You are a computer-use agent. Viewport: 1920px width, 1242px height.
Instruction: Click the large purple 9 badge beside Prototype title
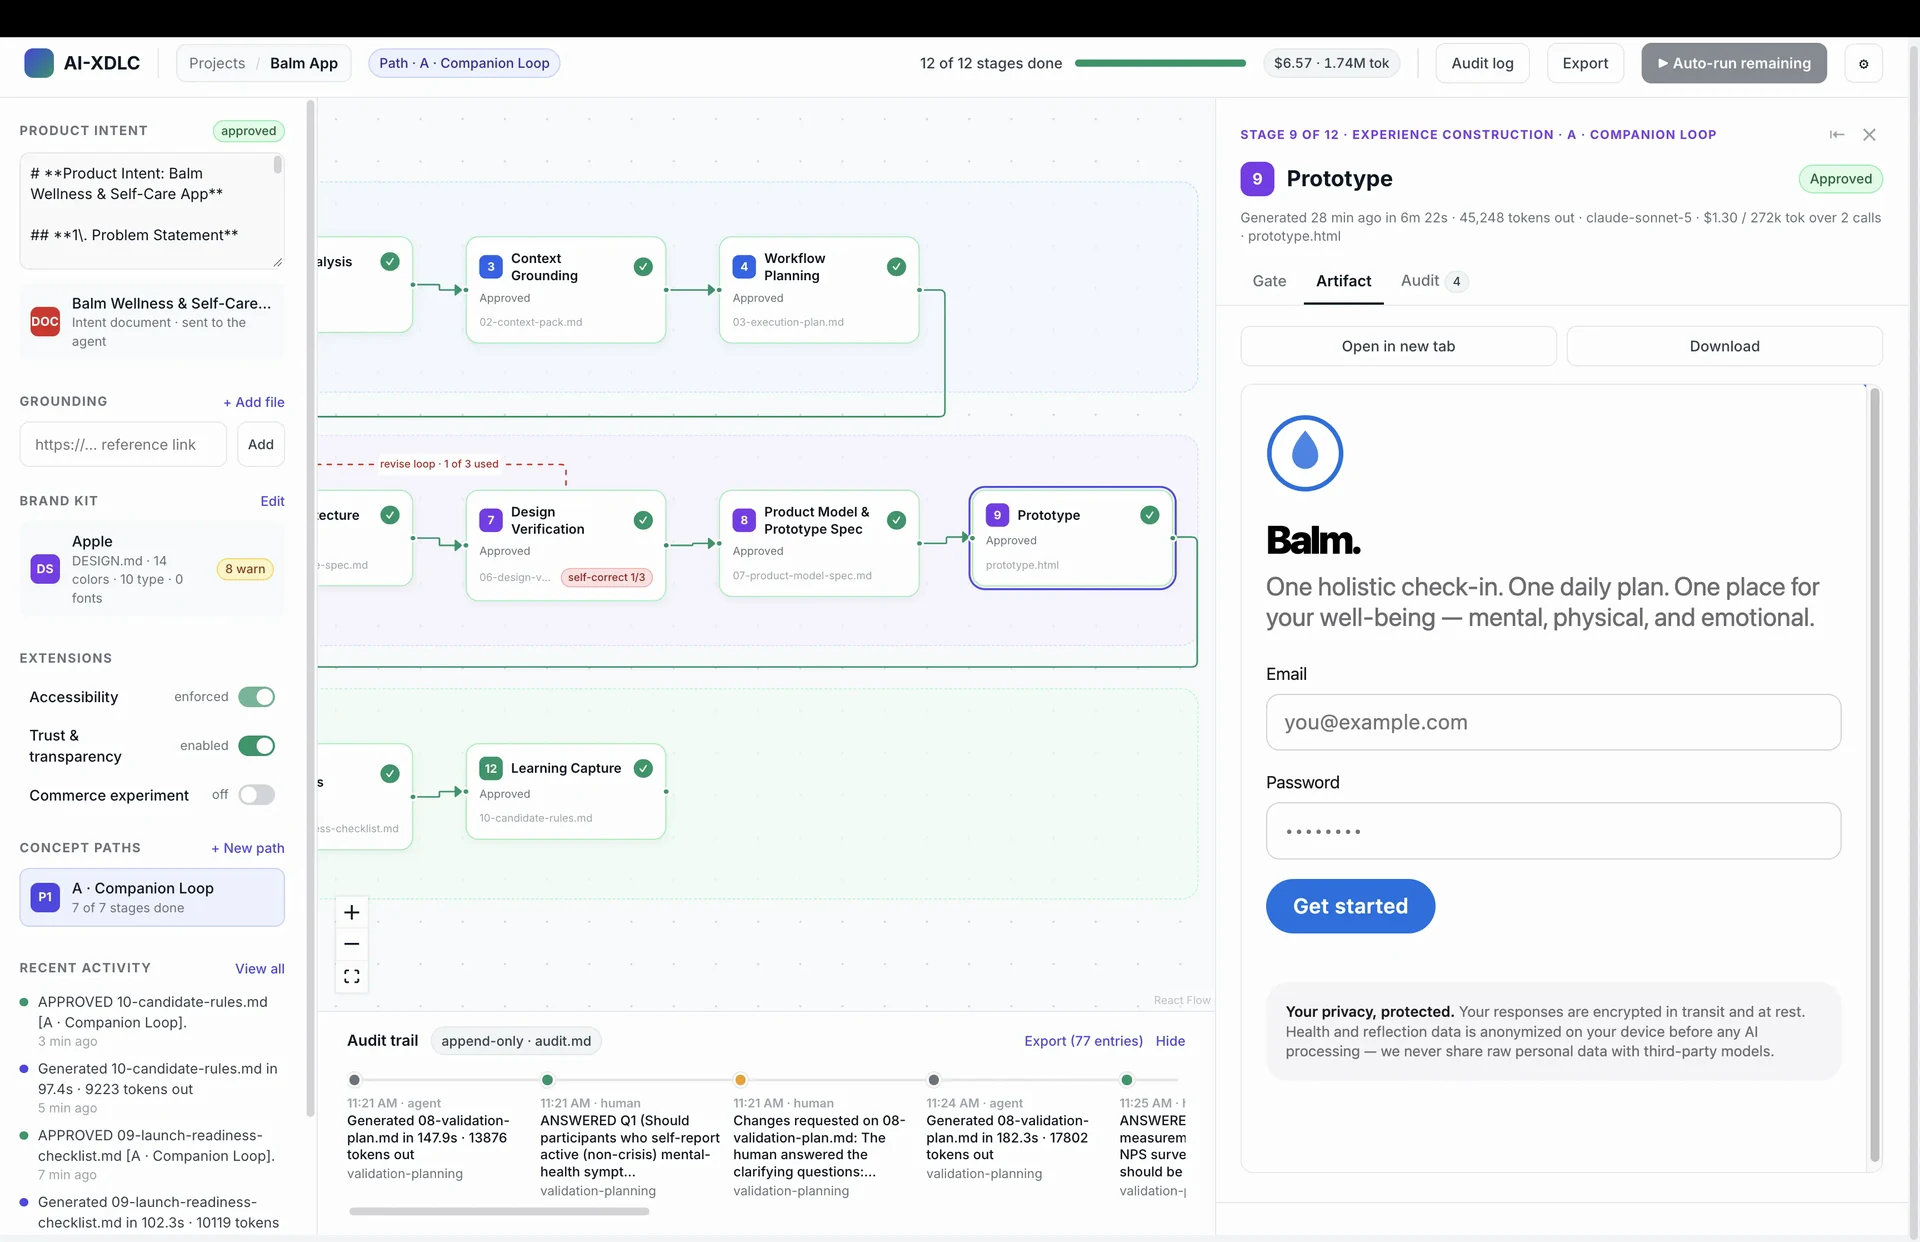pos(1257,179)
